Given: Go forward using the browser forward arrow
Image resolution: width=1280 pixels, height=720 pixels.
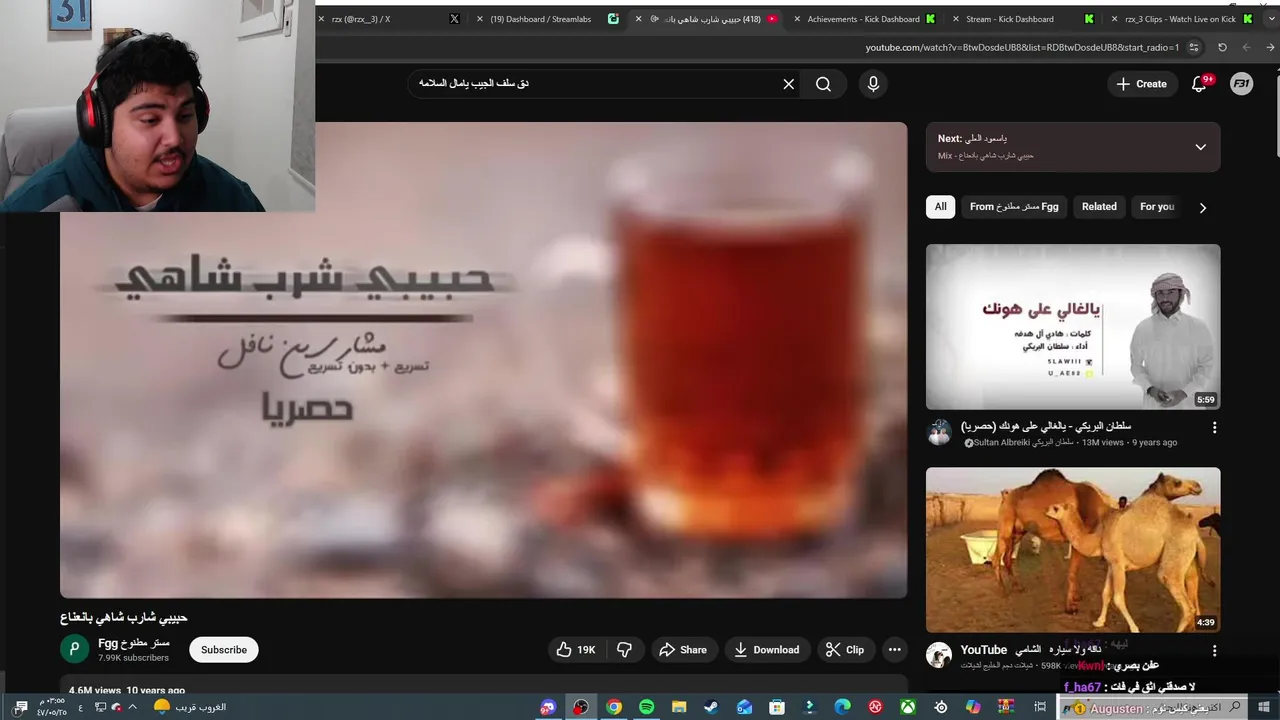Looking at the screenshot, I should (x=1246, y=47).
